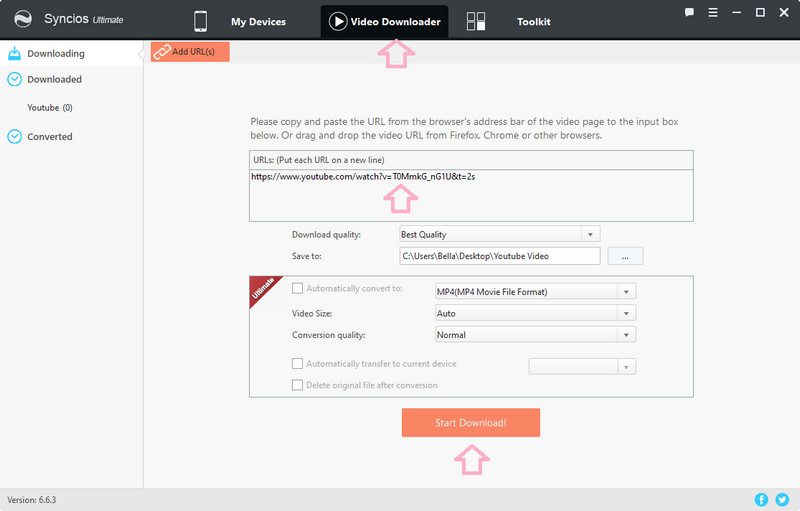
Task: Open the hamburger menu icon
Action: [713, 12]
